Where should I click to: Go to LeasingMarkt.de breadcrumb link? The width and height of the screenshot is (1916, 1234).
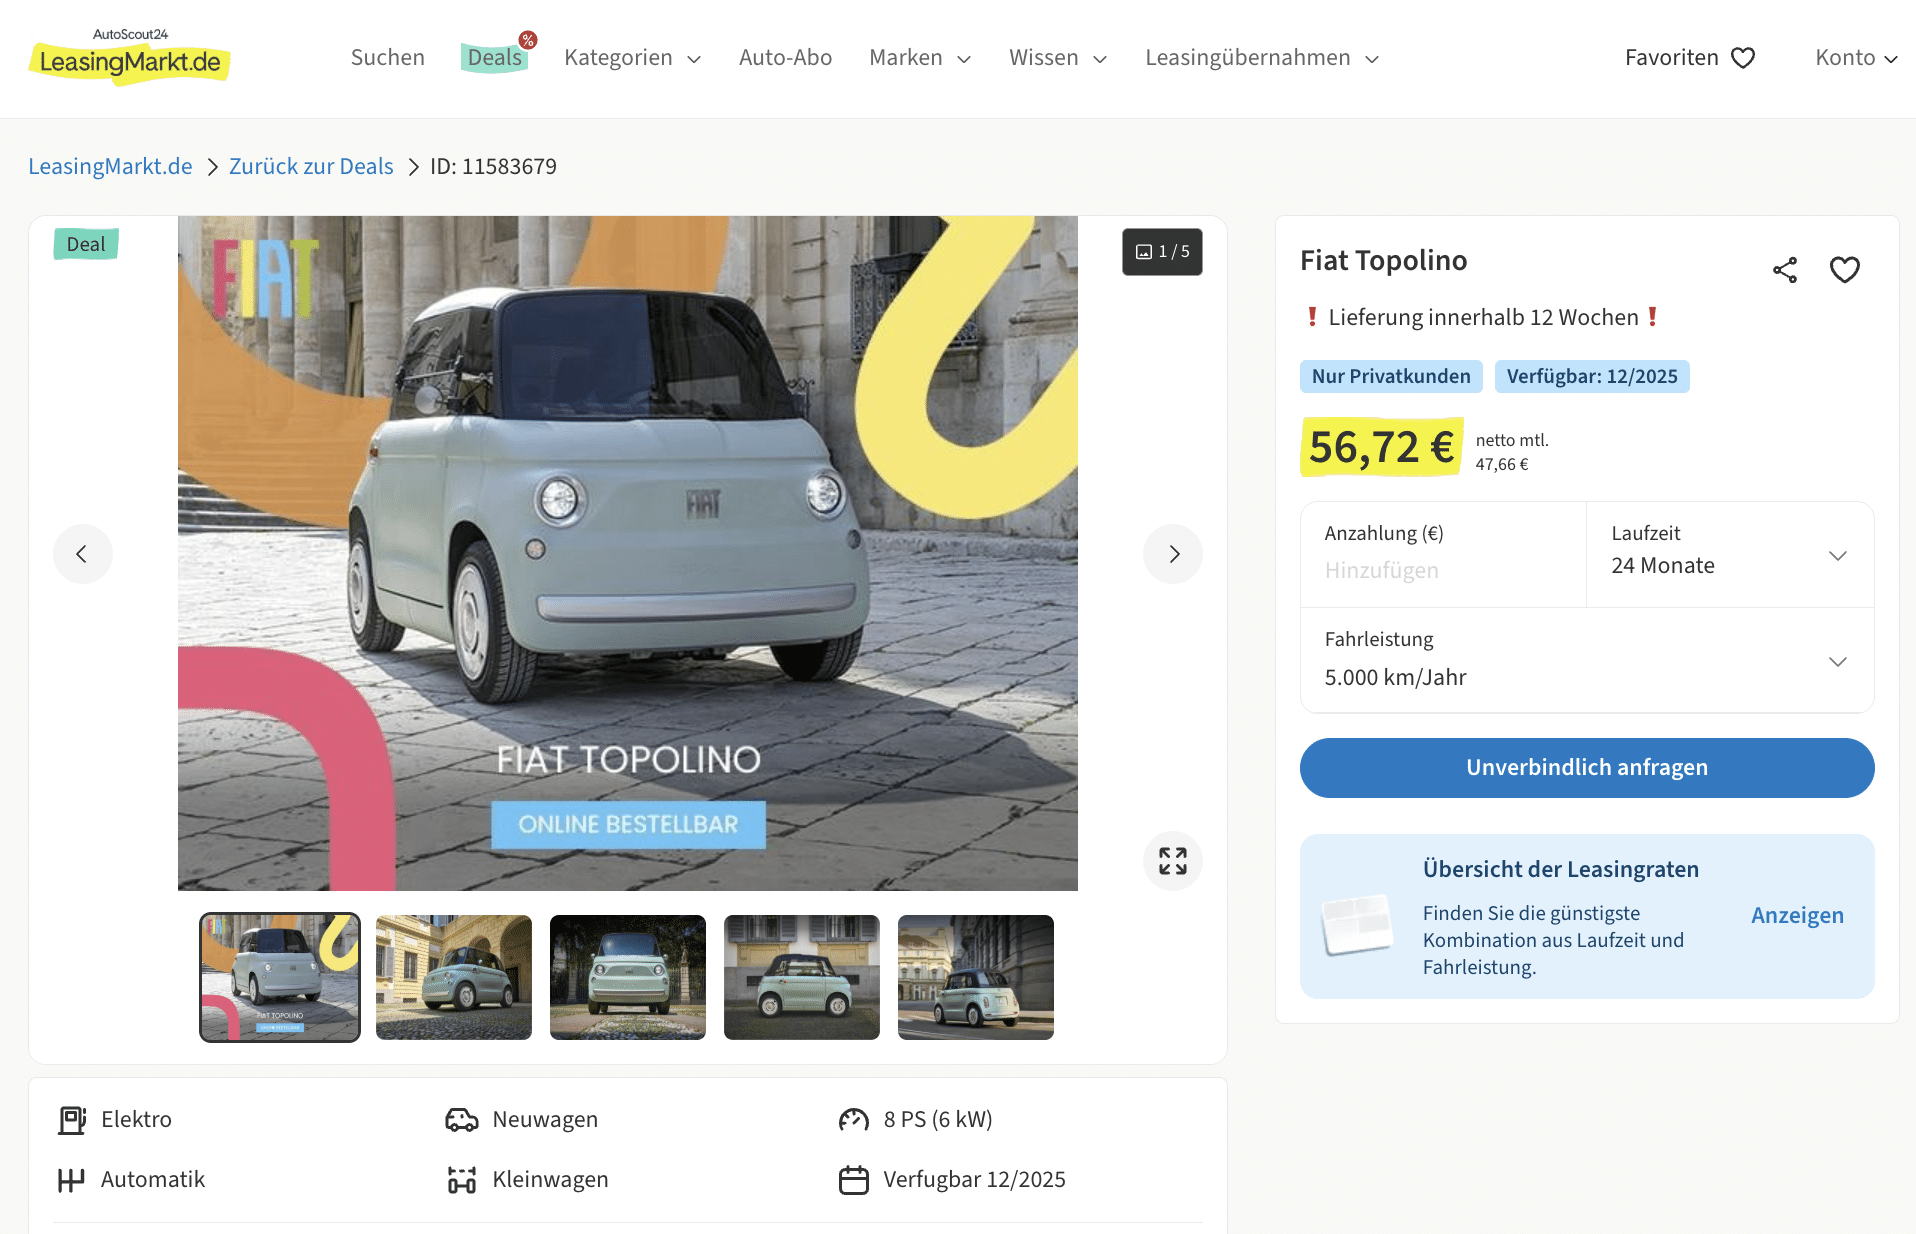(x=110, y=166)
